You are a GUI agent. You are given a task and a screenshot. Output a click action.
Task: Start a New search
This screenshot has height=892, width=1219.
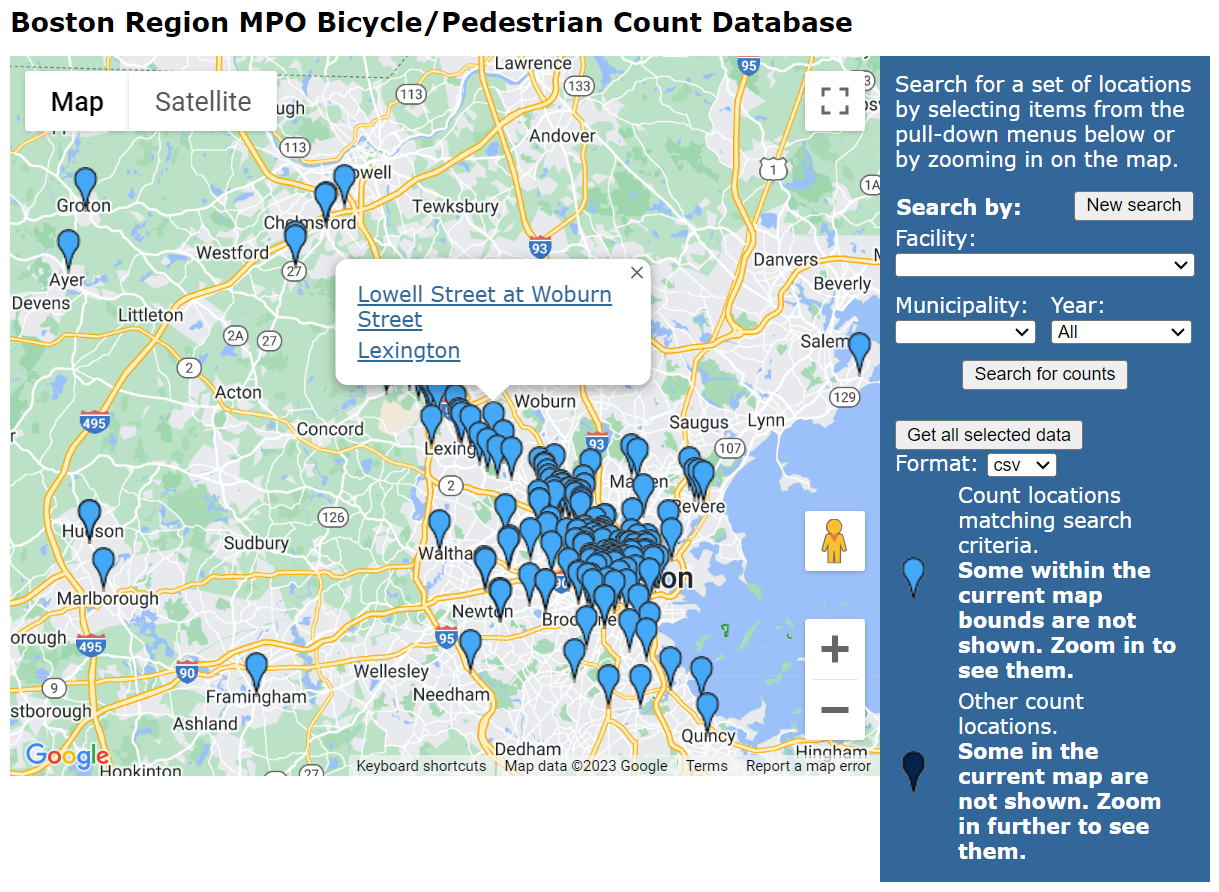click(1133, 205)
